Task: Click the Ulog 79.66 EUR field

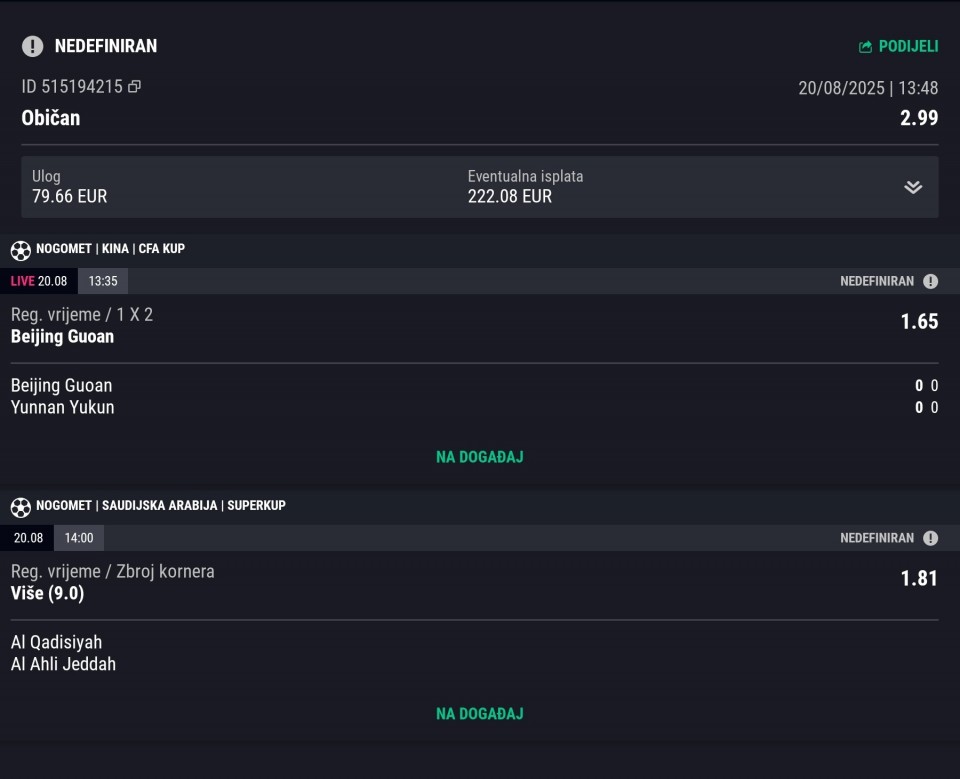Action: [69, 187]
